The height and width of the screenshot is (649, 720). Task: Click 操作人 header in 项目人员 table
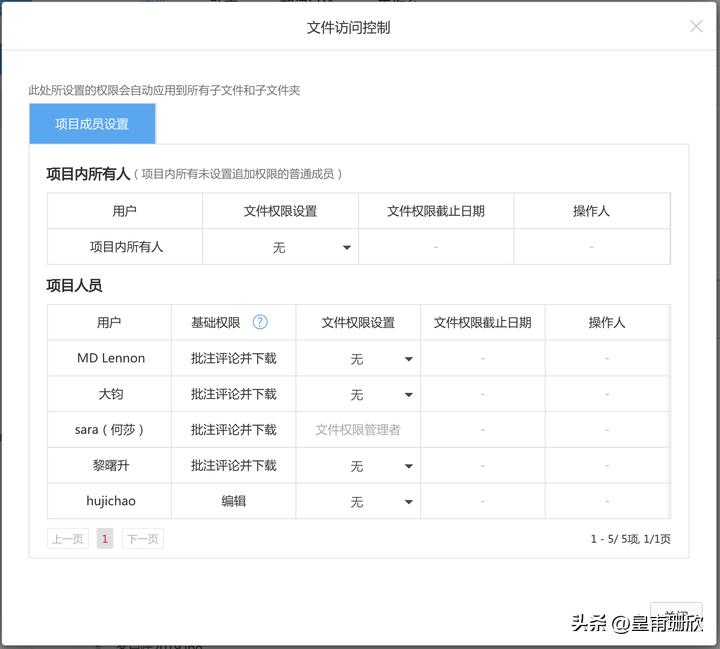click(x=607, y=322)
